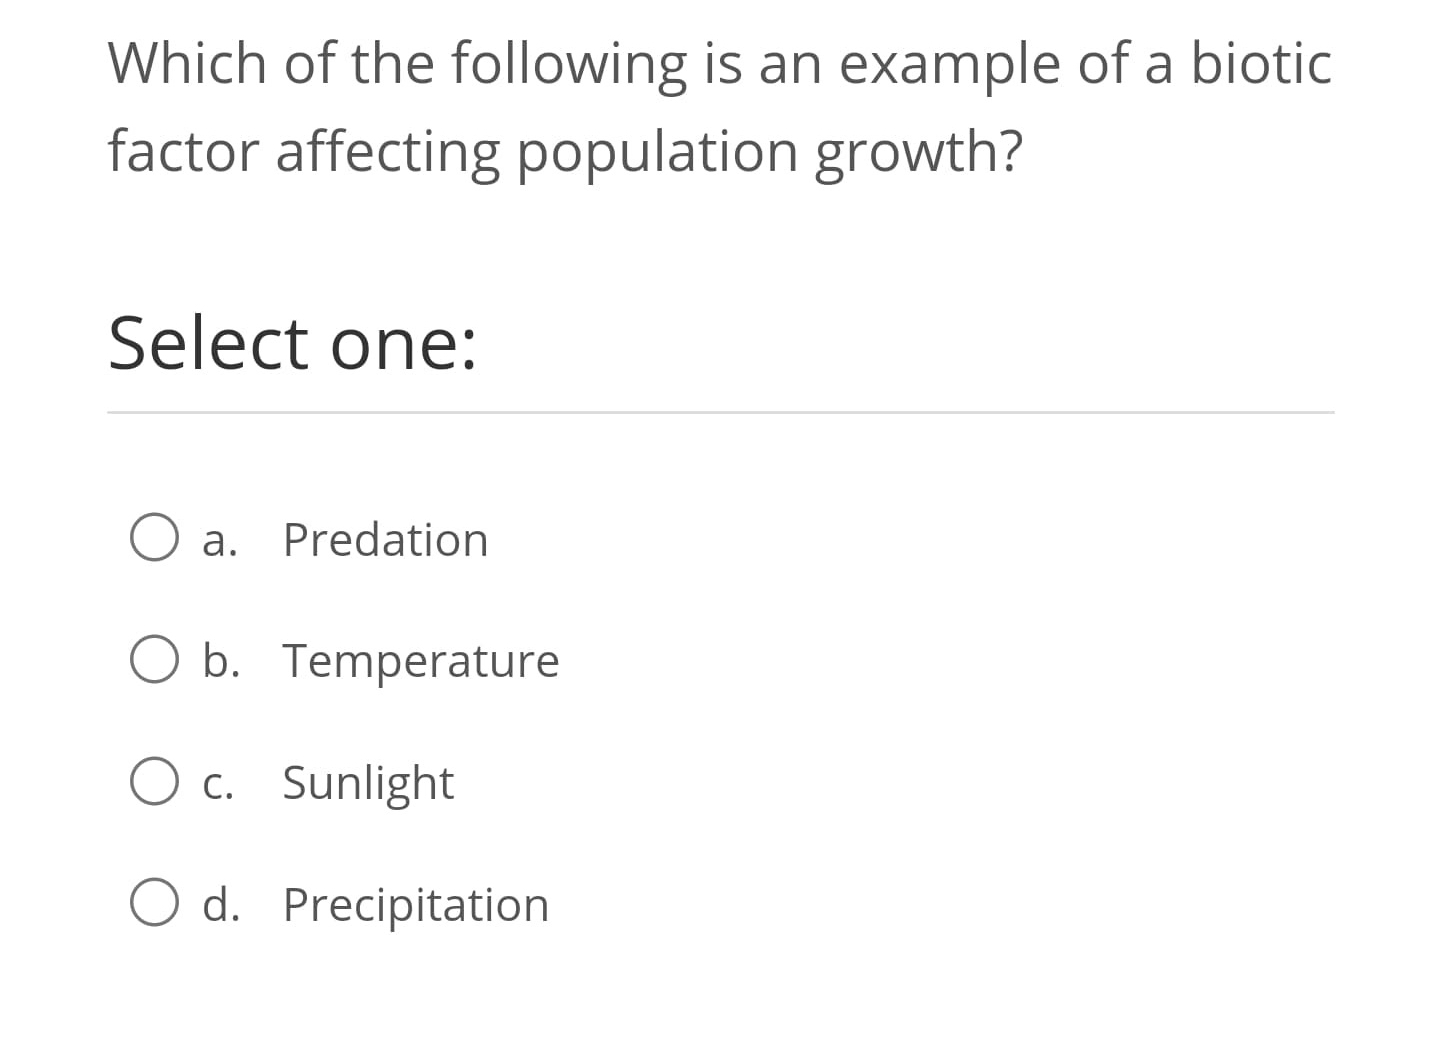Image resolution: width=1440 pixels, height=1048 pixels.
Task: Choose the answer labeled Sunlight
Action: (368, 783)
